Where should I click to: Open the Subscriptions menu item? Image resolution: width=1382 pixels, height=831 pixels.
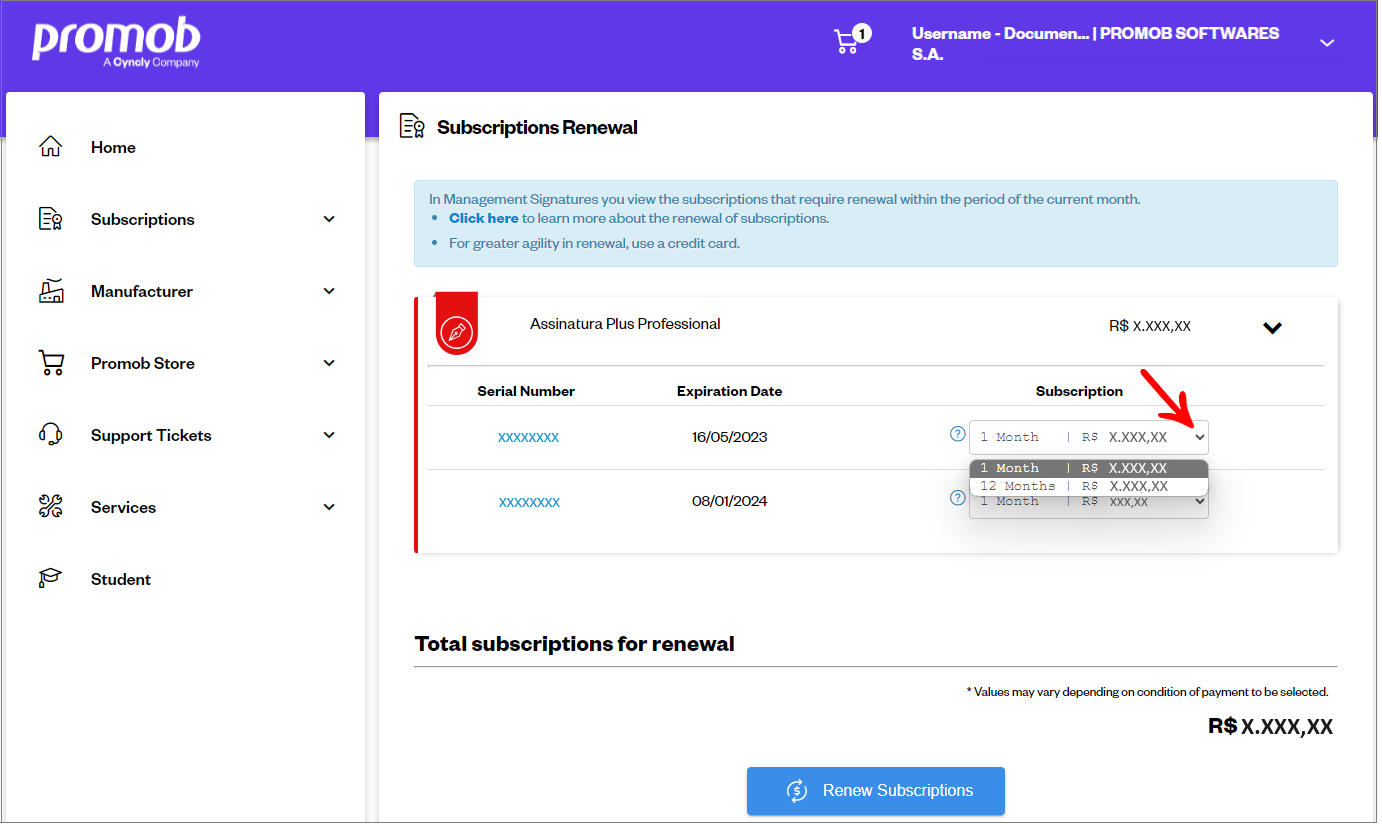[x=143, y=219]
